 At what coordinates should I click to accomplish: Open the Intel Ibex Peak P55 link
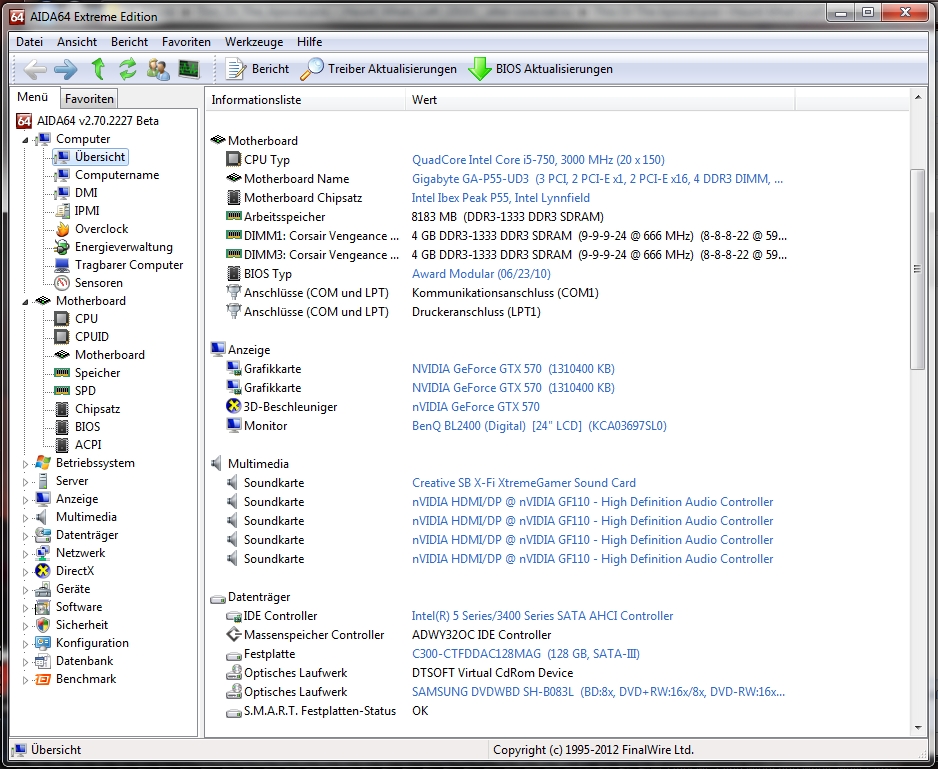[x=501, y=197]
